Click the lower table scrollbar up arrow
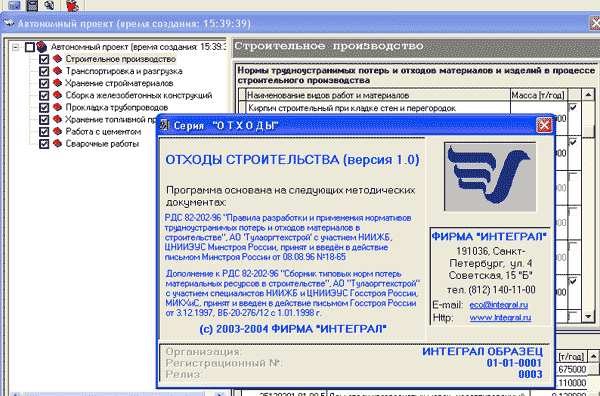600x396 pixels. (593, 356)
